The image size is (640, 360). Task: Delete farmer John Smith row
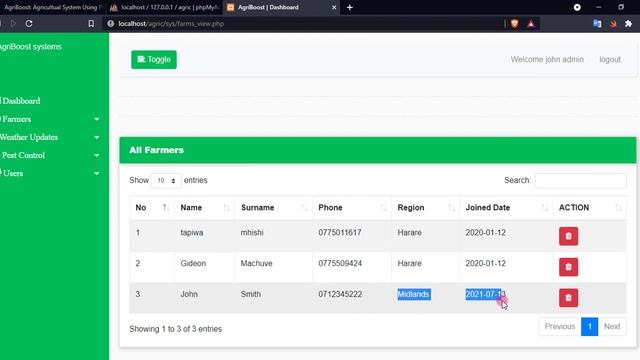coord(568,298)
